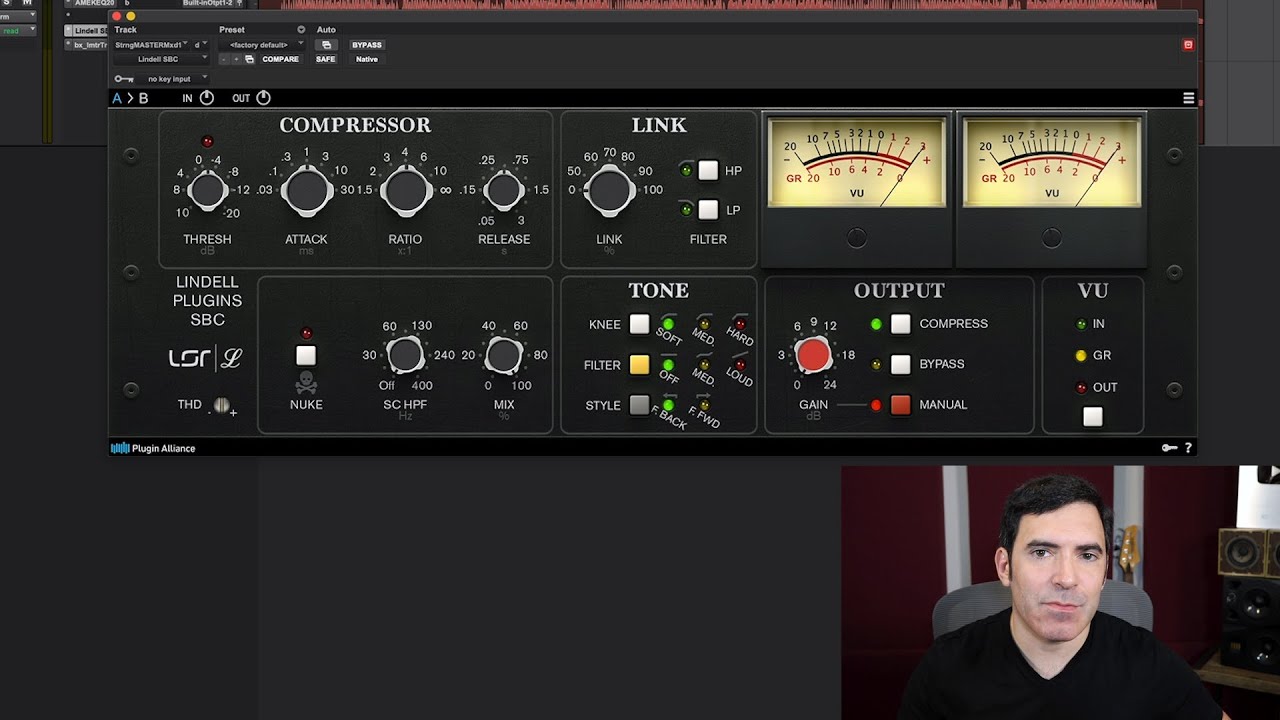
Task: Click the 'OUTPUT' section heading
Action: coord(899,290)
